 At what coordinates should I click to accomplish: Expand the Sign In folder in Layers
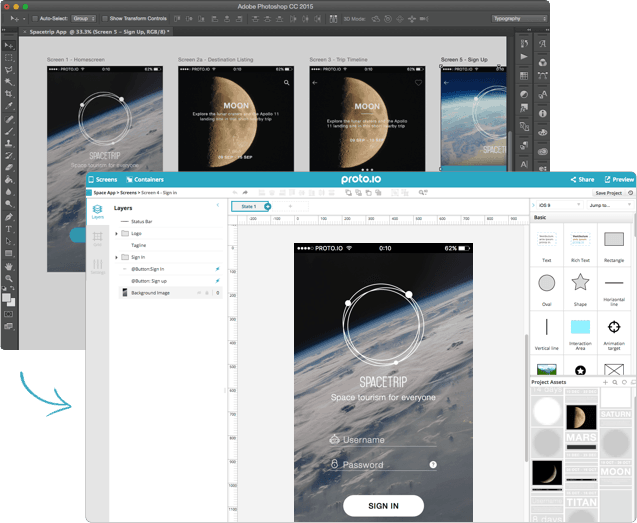tap(117, 257)
